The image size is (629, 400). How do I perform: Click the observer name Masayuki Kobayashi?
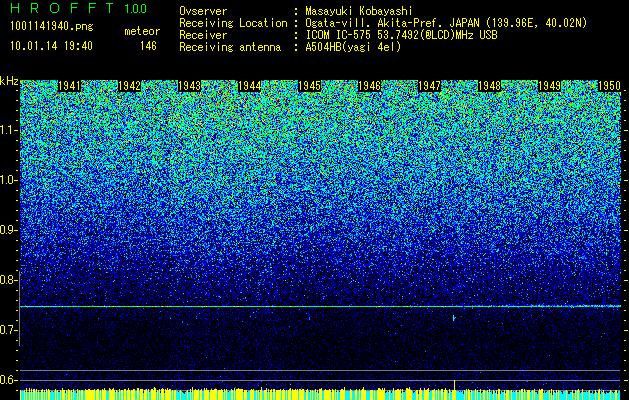tap(358, 11)
